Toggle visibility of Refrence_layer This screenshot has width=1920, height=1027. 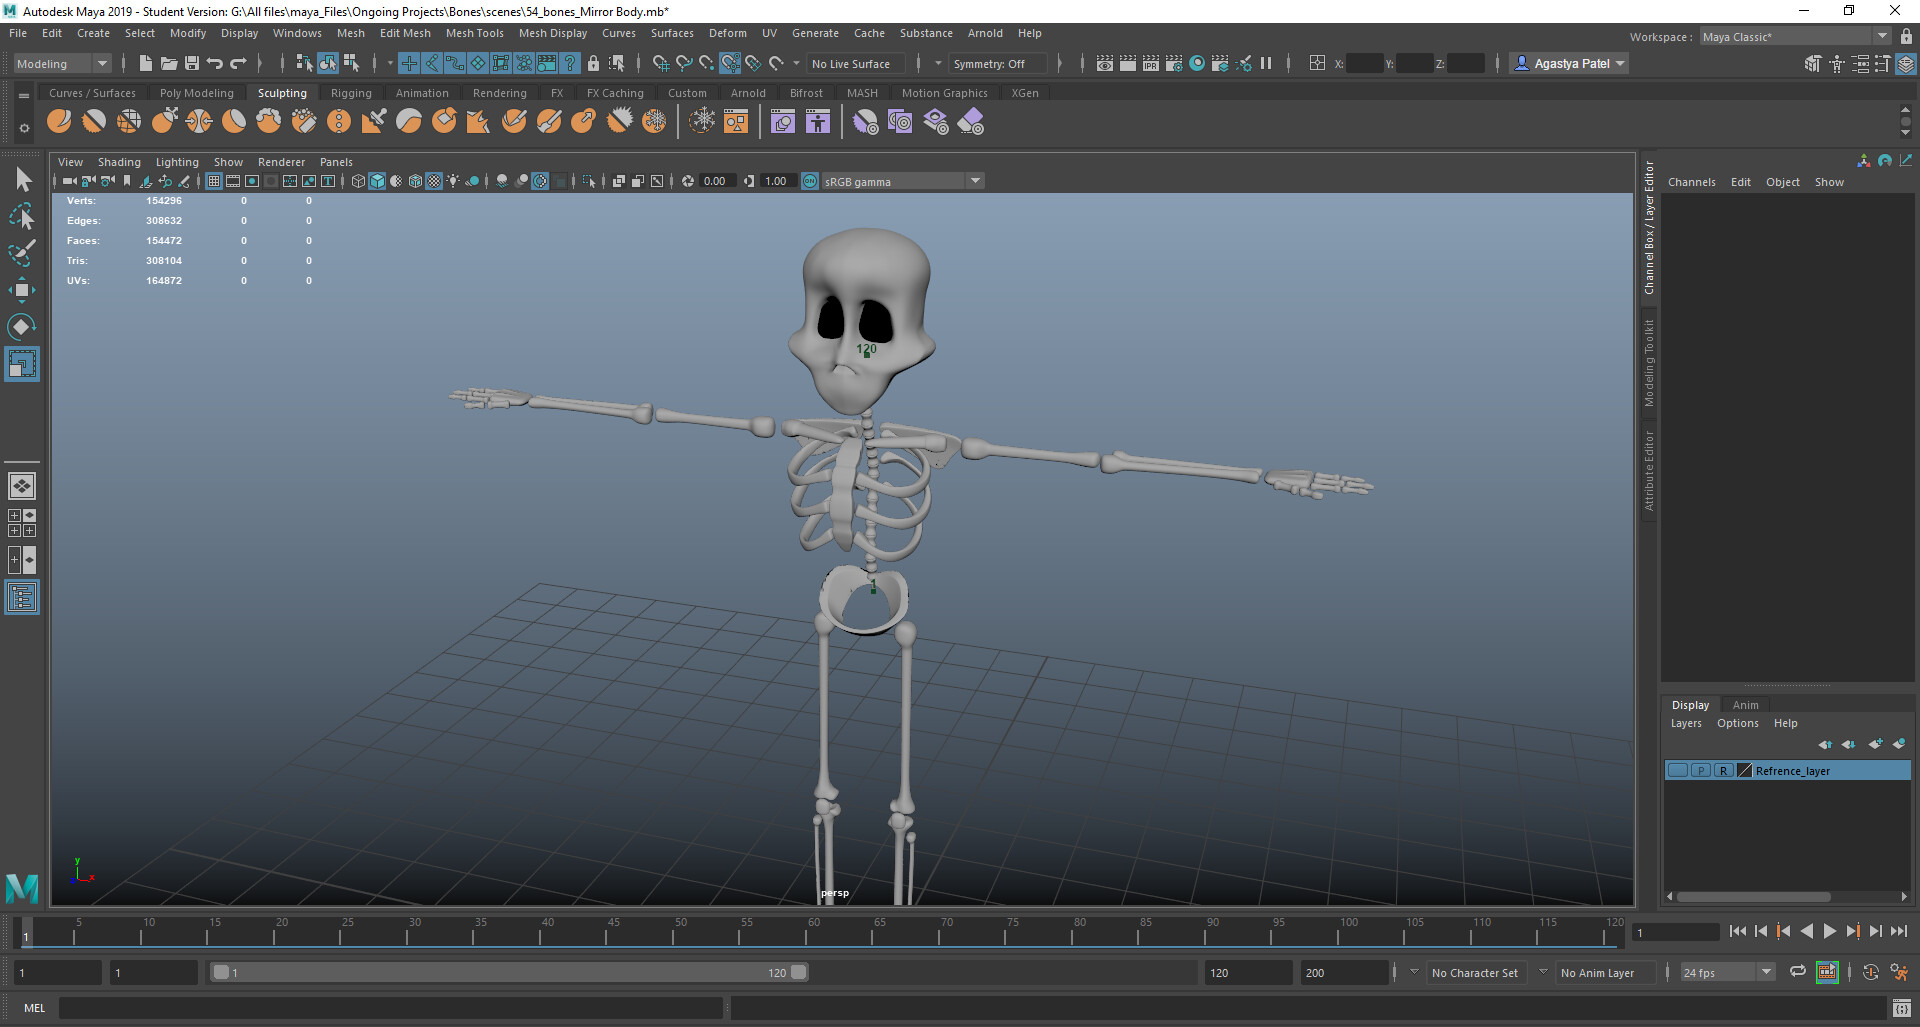coord(1678,770)
